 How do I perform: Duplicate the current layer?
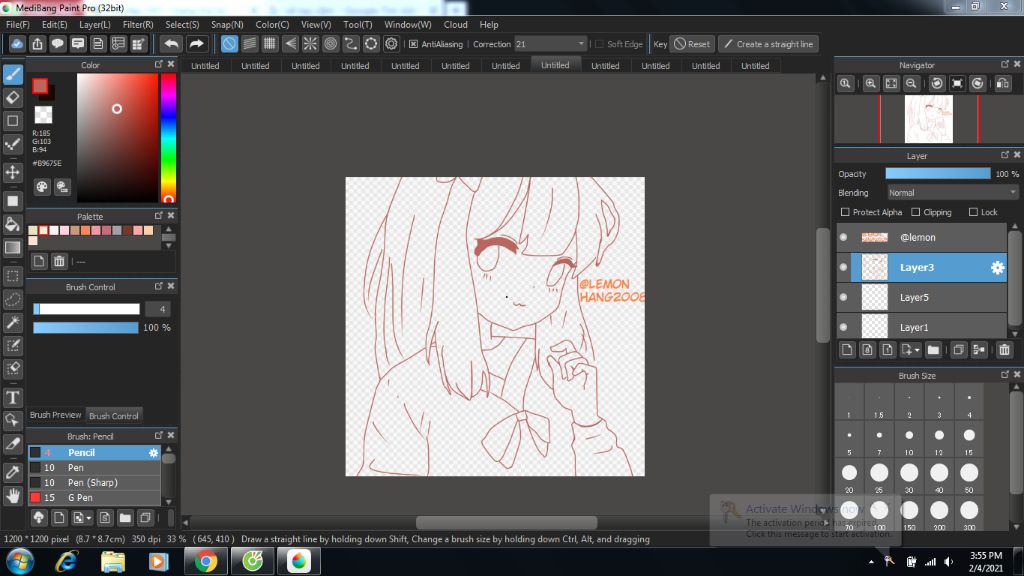pyautogui.click(x=958, y=350)
